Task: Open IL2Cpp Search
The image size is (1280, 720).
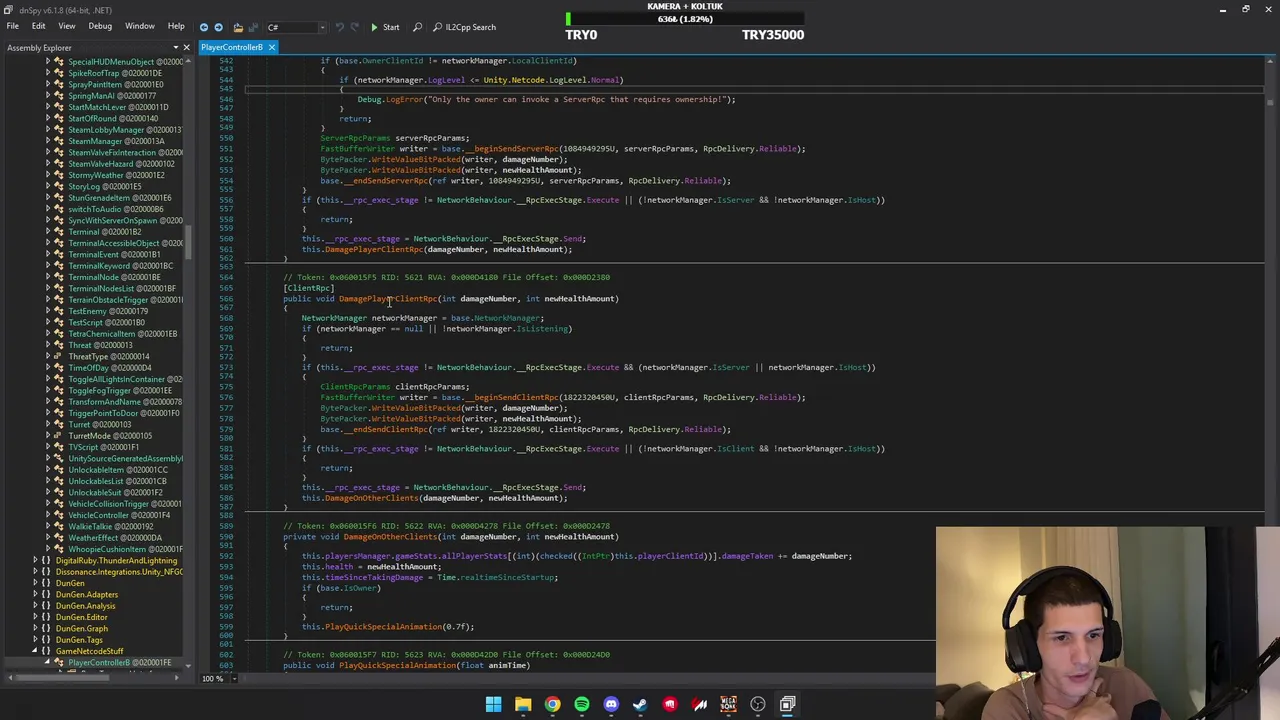Action: [465, 27]
